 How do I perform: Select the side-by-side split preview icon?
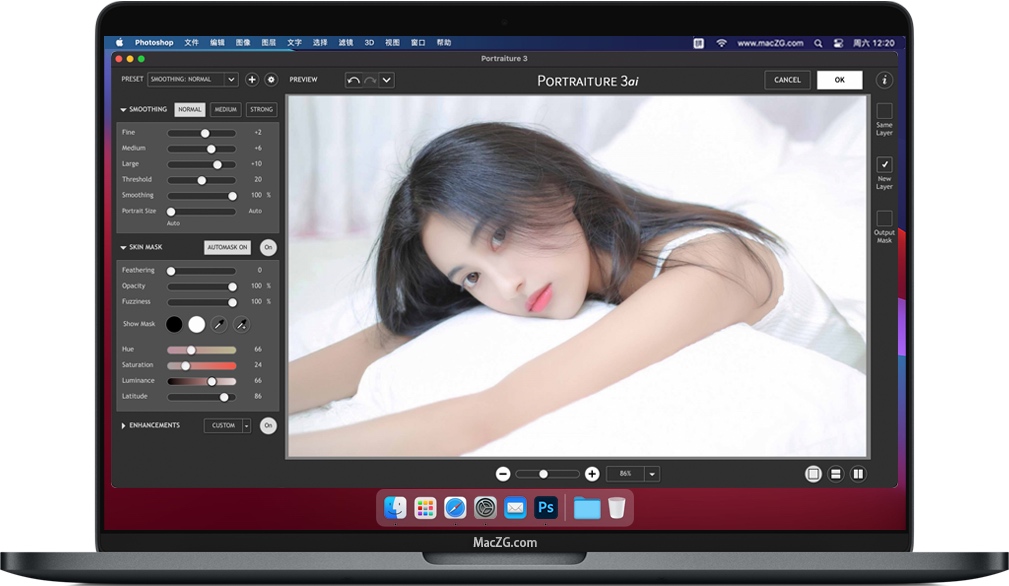click(858, 474)
